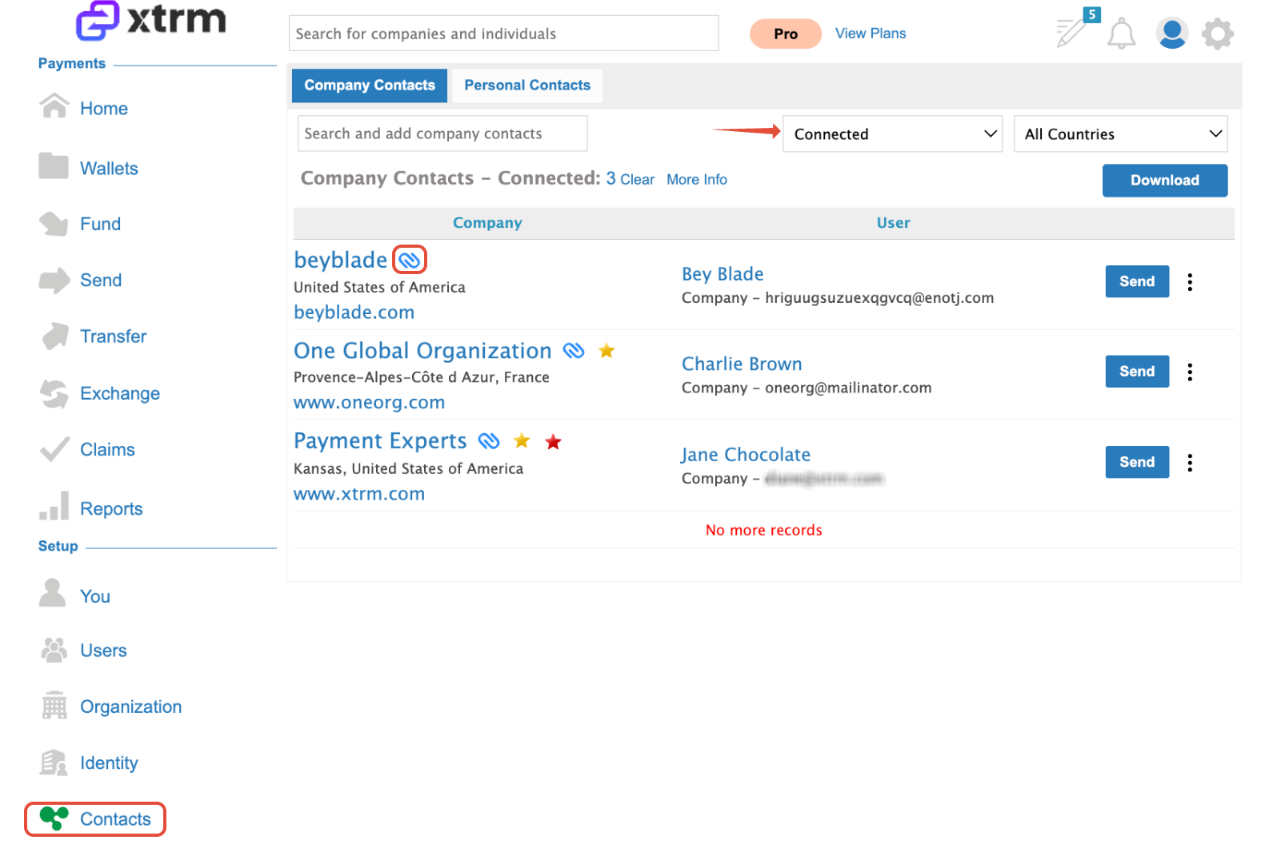Expand the All Countries dropdown
Image resolution: width=1285 pixels, height=844 pixels.
(1121, 134)
